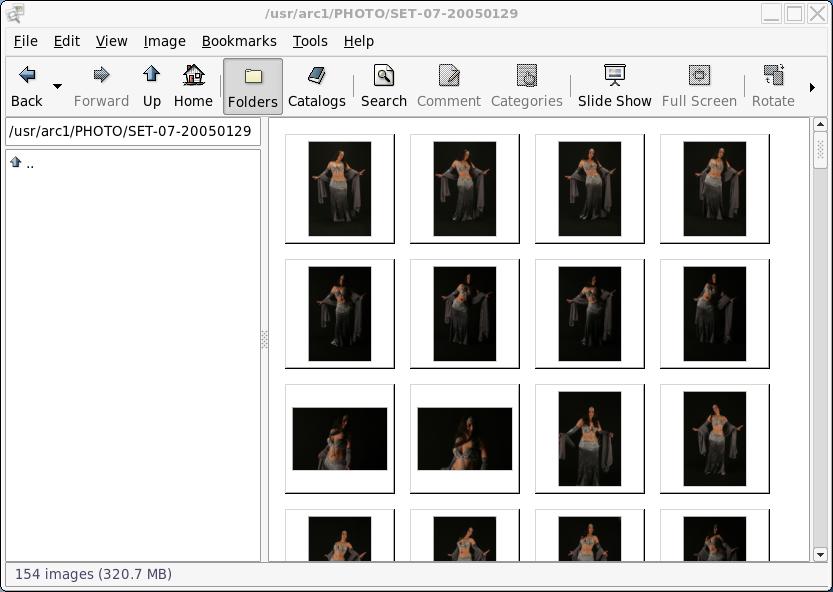
Task: Click the location path input field
Action: tap(132, 131)
